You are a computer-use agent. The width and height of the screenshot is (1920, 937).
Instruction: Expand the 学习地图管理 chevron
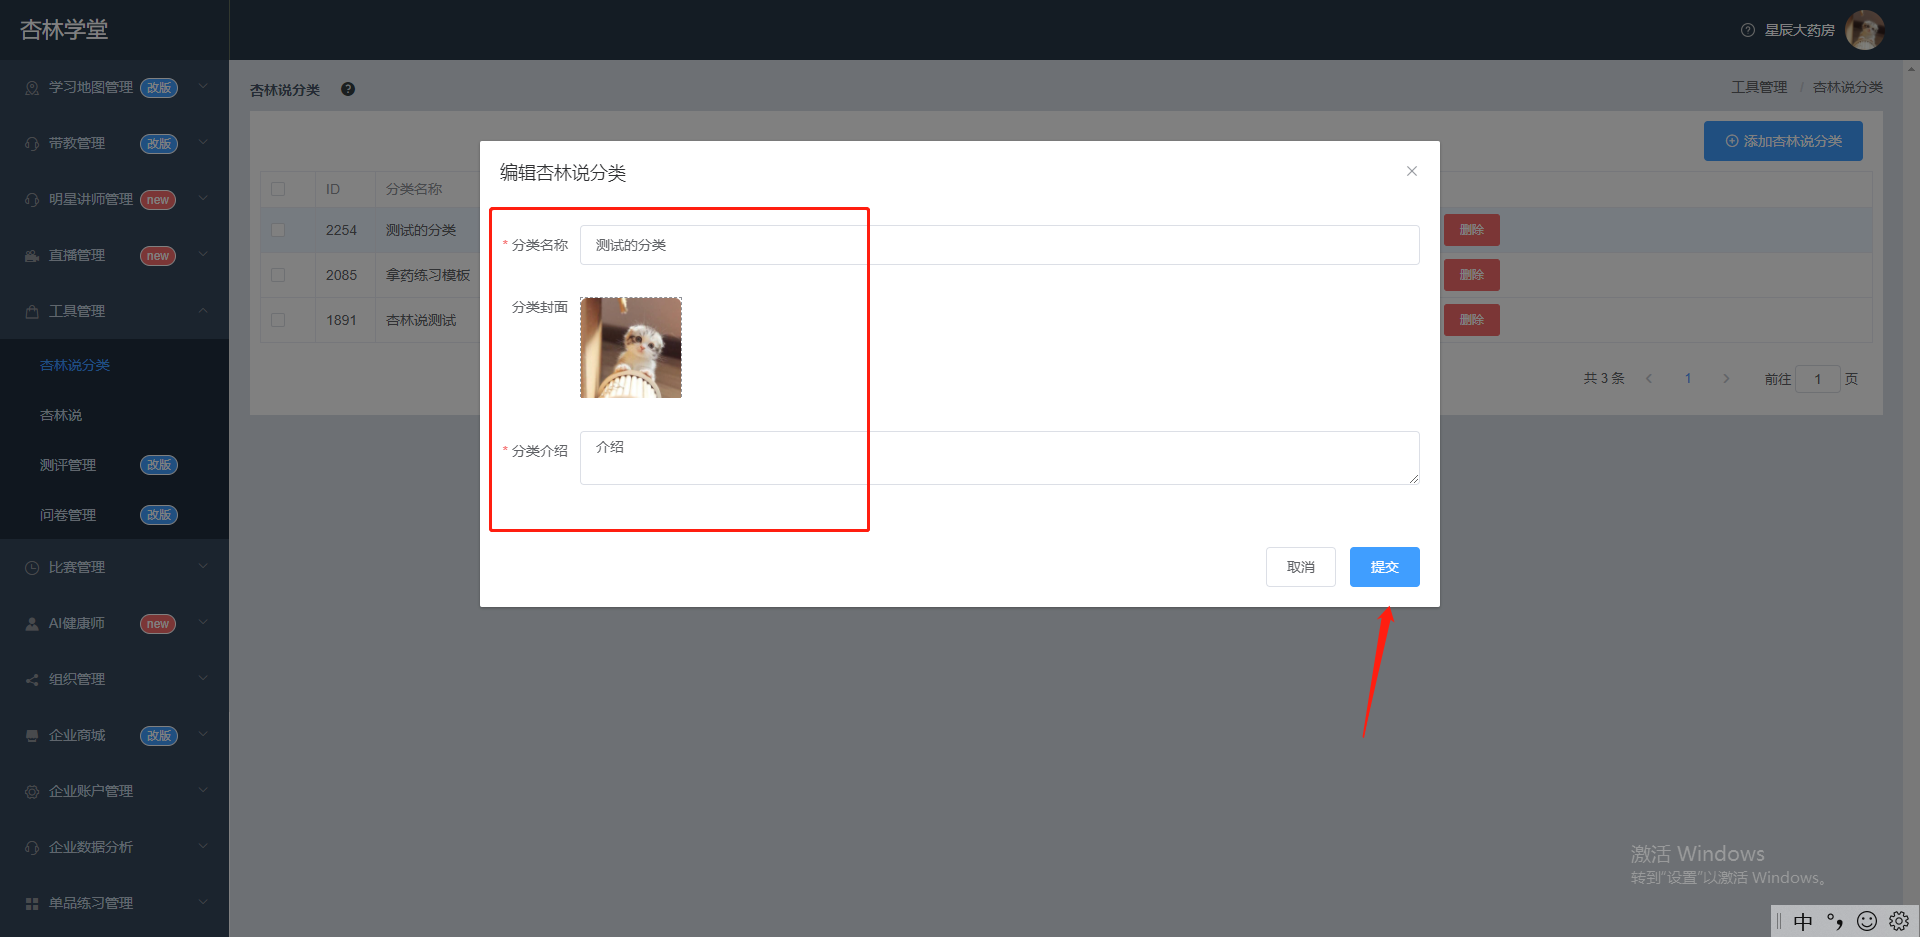[x=203, y=87]
